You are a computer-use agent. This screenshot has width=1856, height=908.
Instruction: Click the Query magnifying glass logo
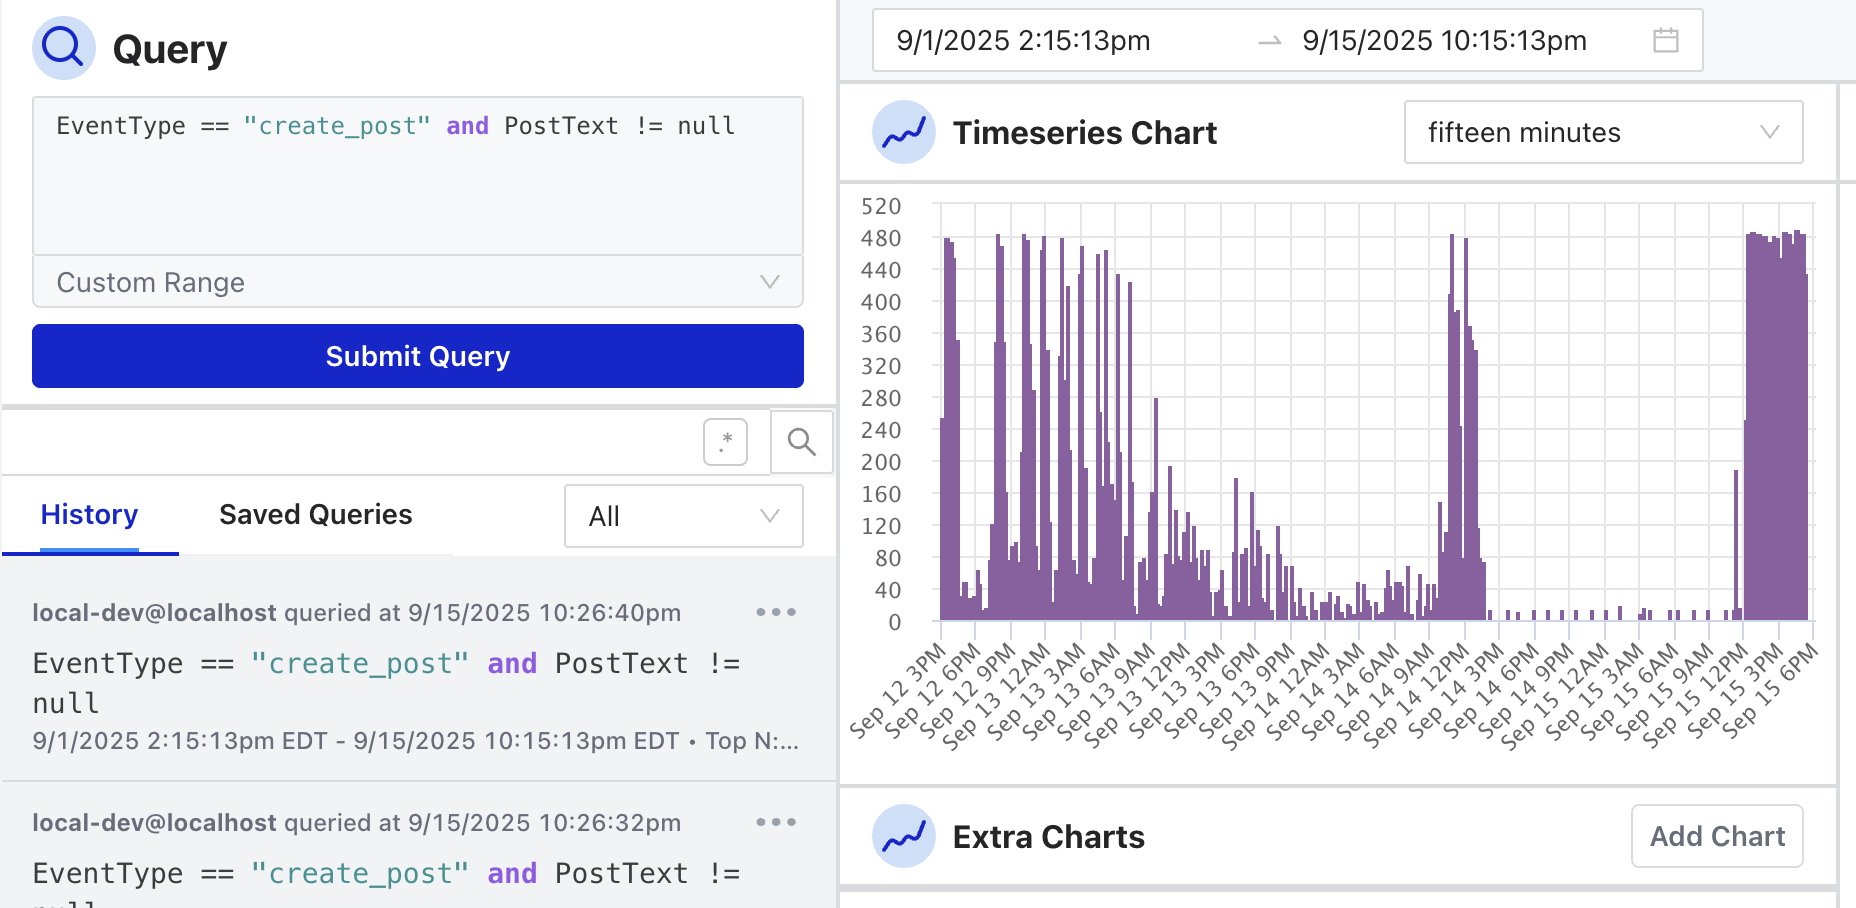[x=62, y=47]
